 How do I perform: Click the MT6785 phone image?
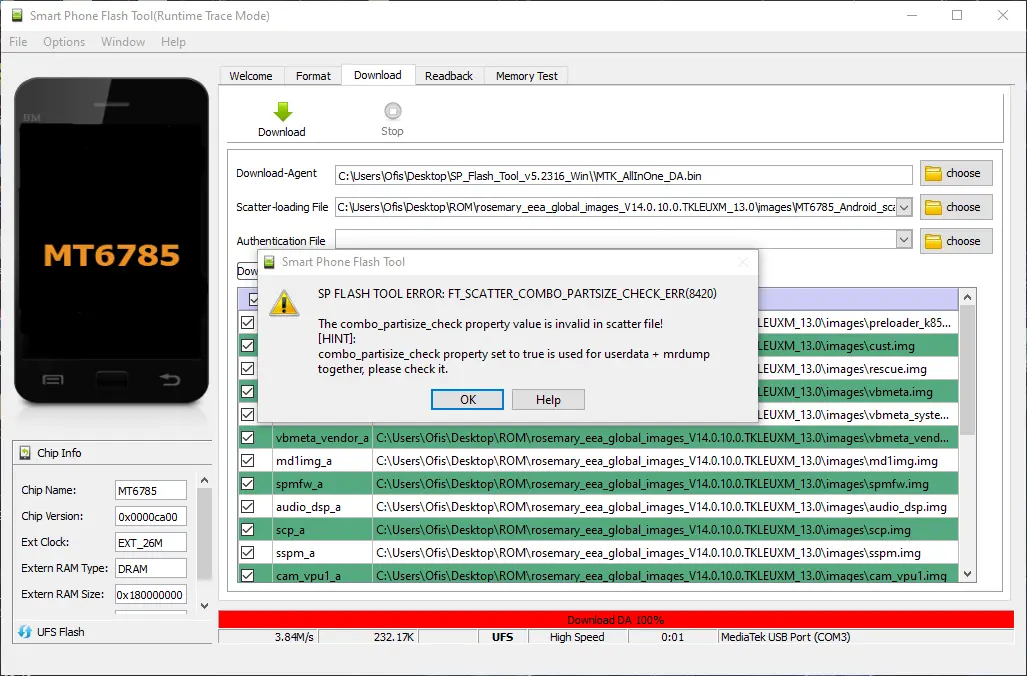[x=111, y=241]
